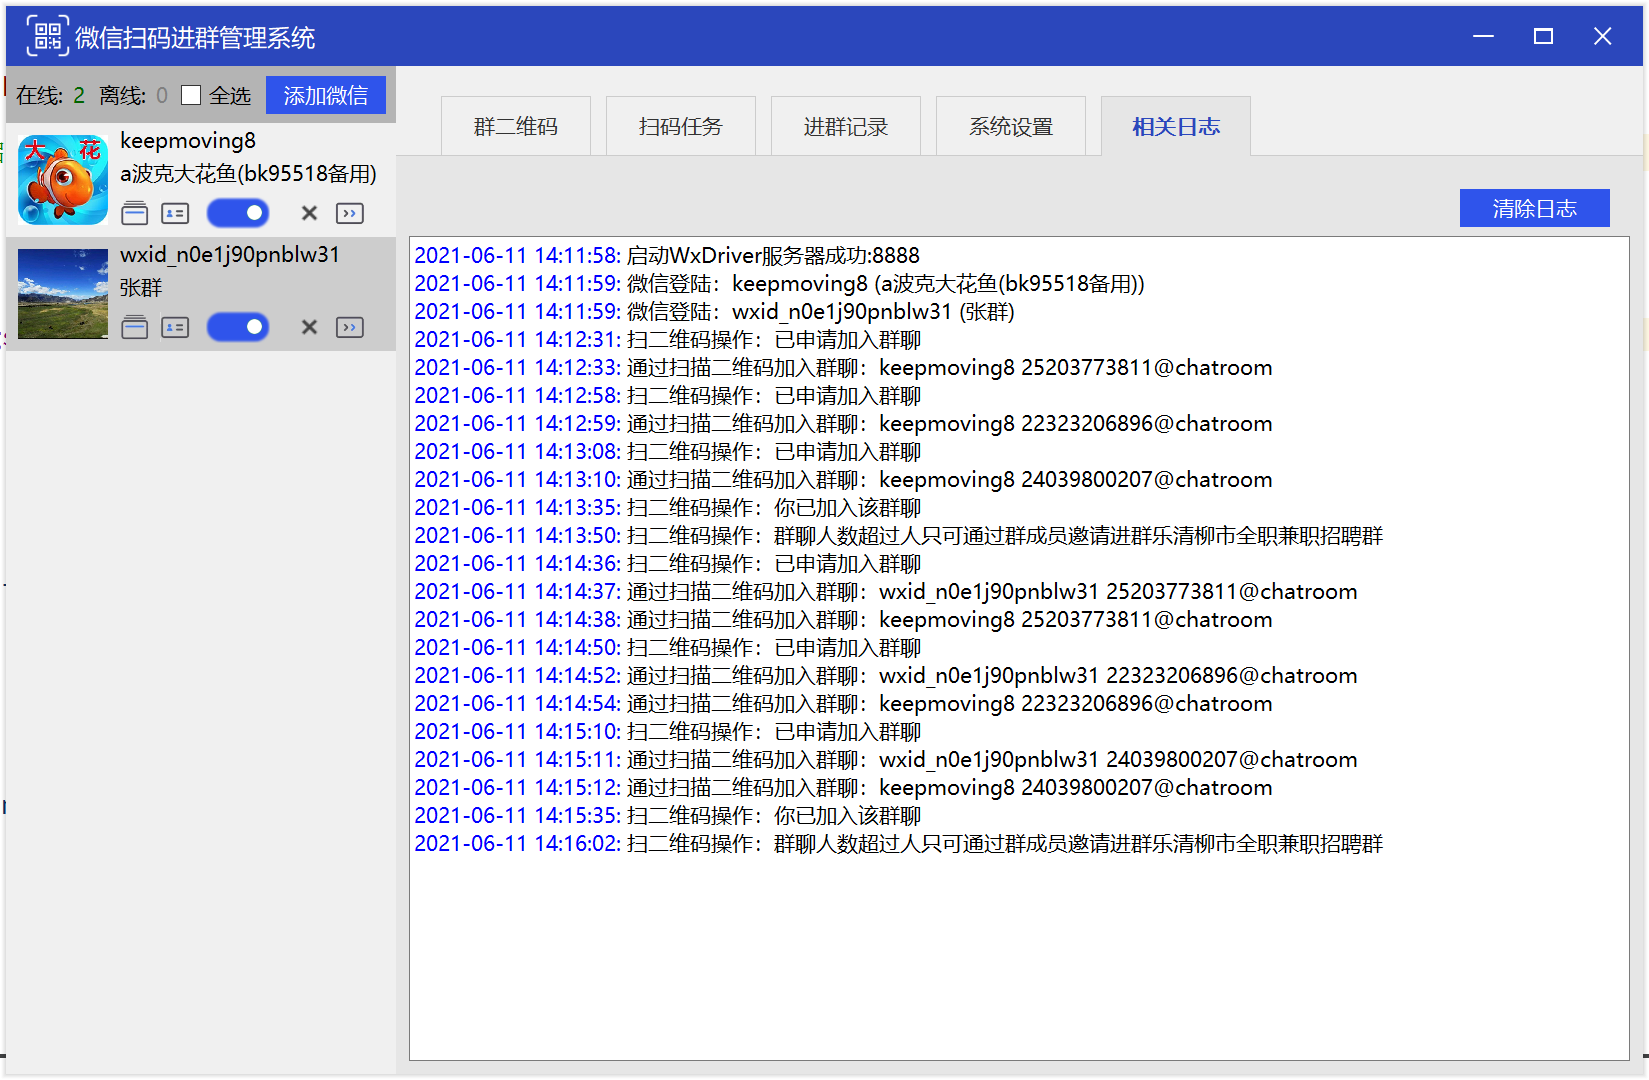The width and height of the screenshot is (1649, 1080).
Task: Open the 扫码任务 tab
Action: 681,126
